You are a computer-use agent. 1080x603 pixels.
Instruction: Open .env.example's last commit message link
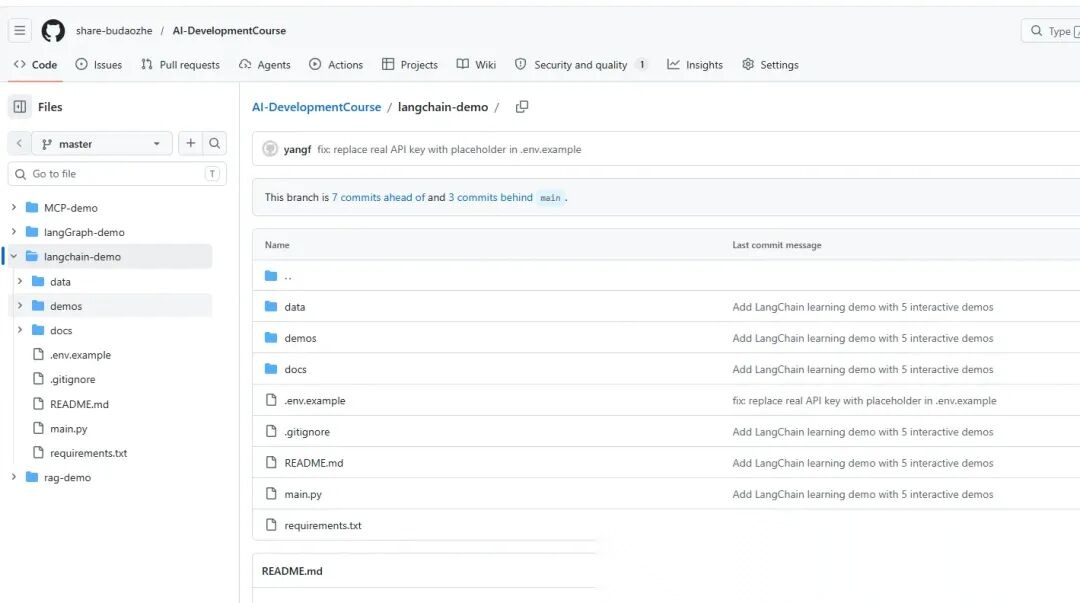(x=864, y=400)
